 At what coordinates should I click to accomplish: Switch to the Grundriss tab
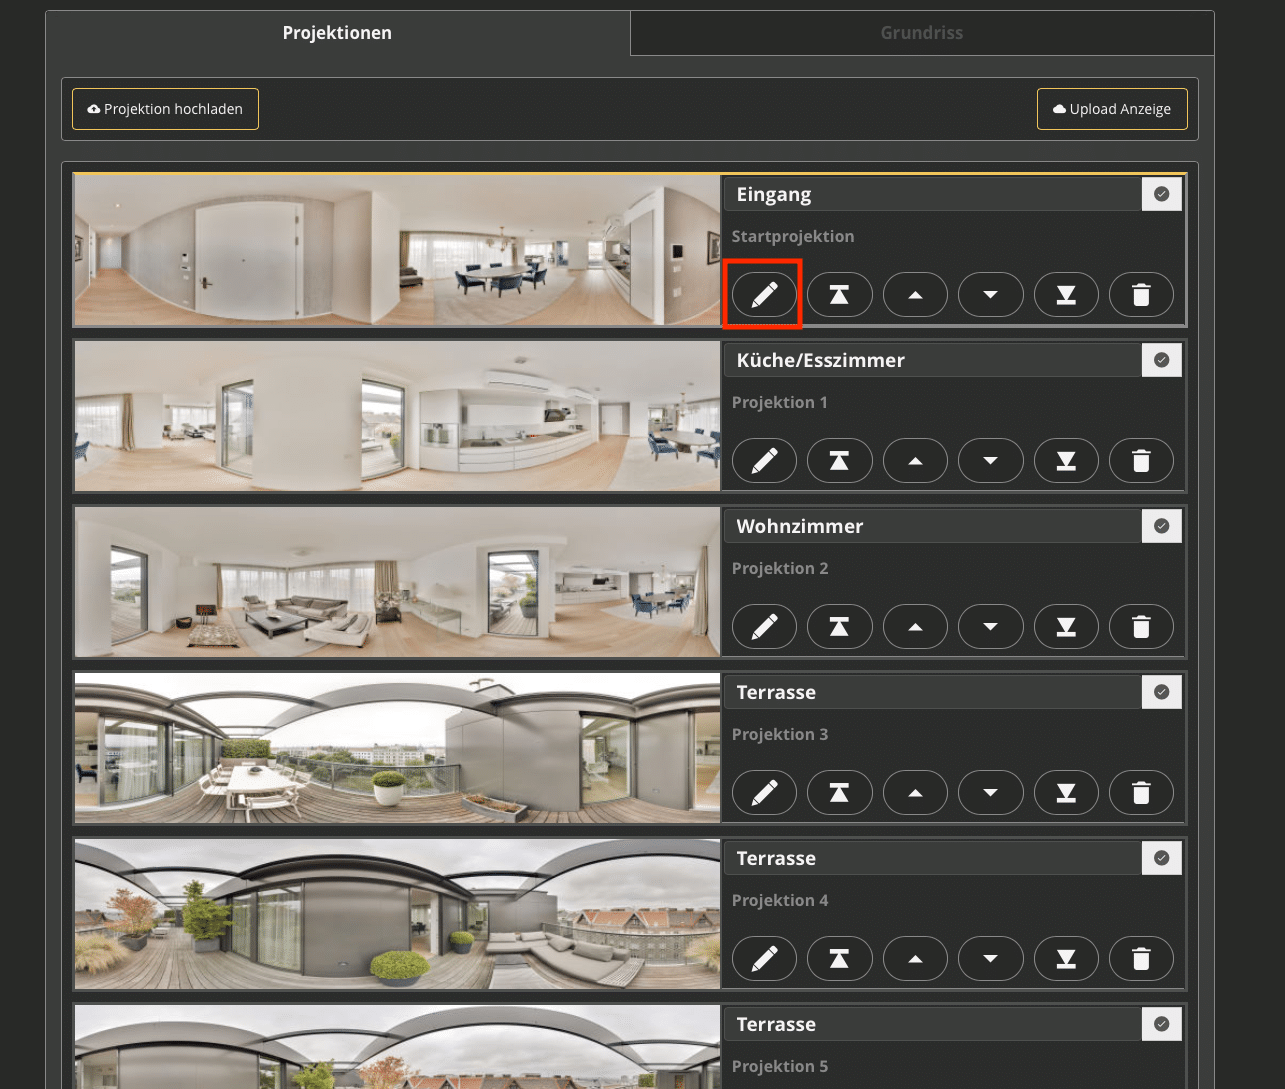(x=921, y=33)
